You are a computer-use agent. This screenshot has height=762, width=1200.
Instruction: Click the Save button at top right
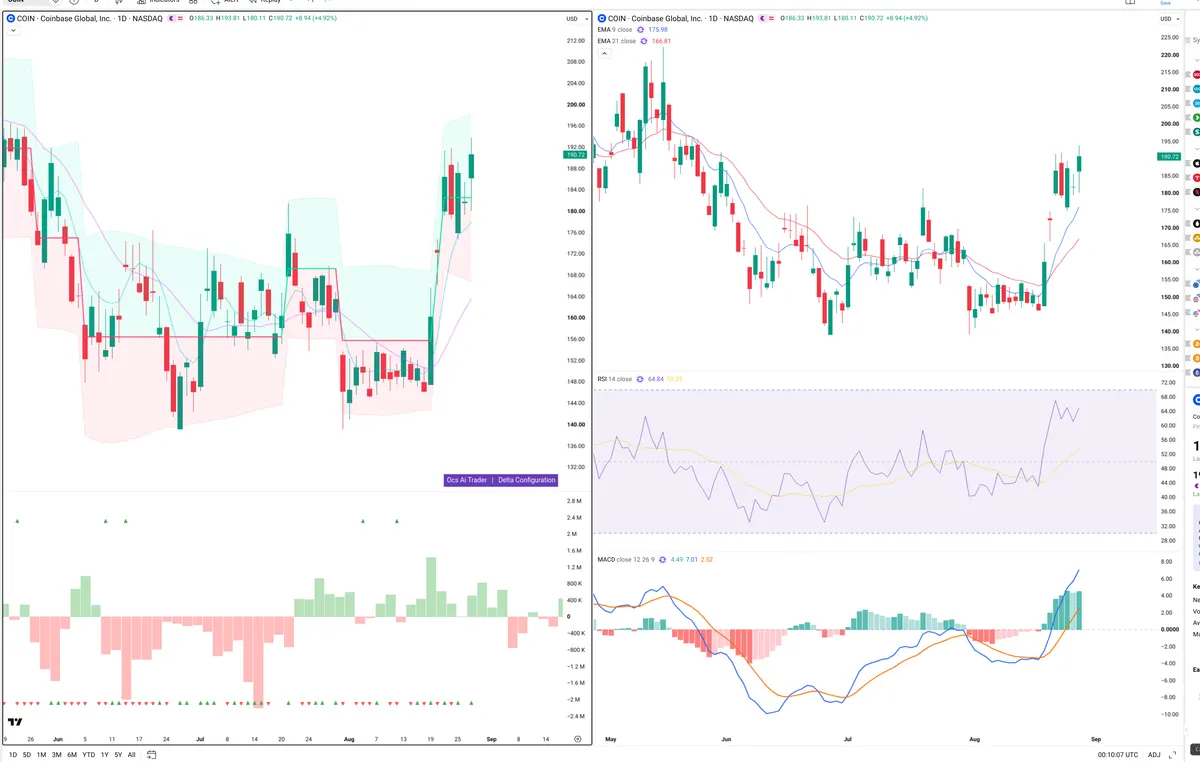pos(1164,3)
